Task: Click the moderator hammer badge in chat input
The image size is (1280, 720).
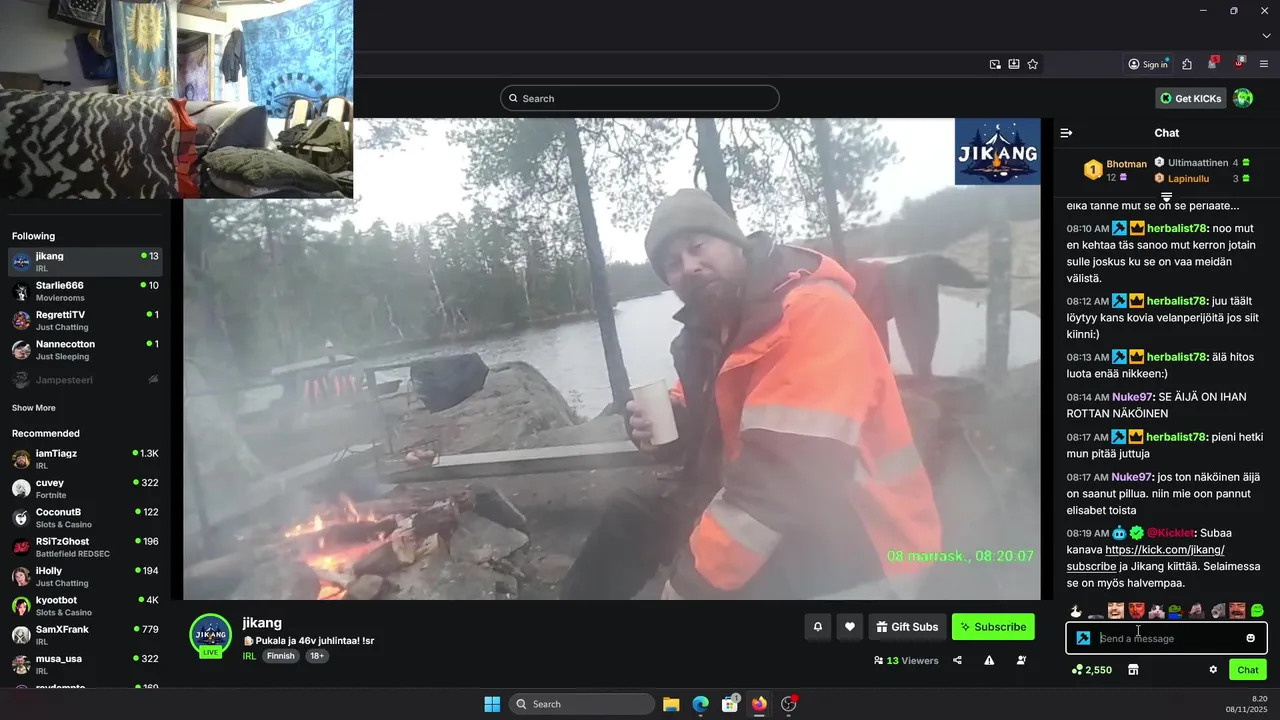Action: (1083, 638)
